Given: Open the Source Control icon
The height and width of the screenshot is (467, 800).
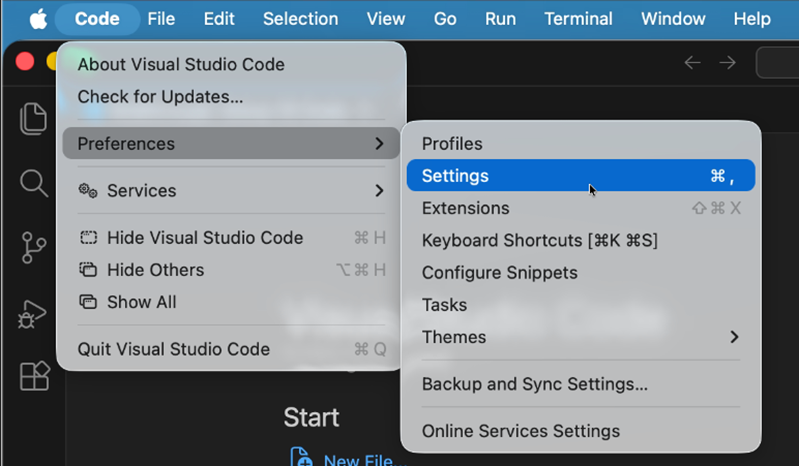Looking at the screenshot, I should [x=34, y=247].
